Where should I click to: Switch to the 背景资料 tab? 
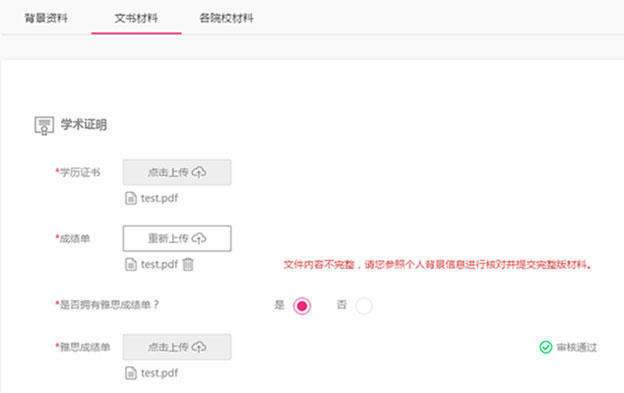click(x=46, y=18)
